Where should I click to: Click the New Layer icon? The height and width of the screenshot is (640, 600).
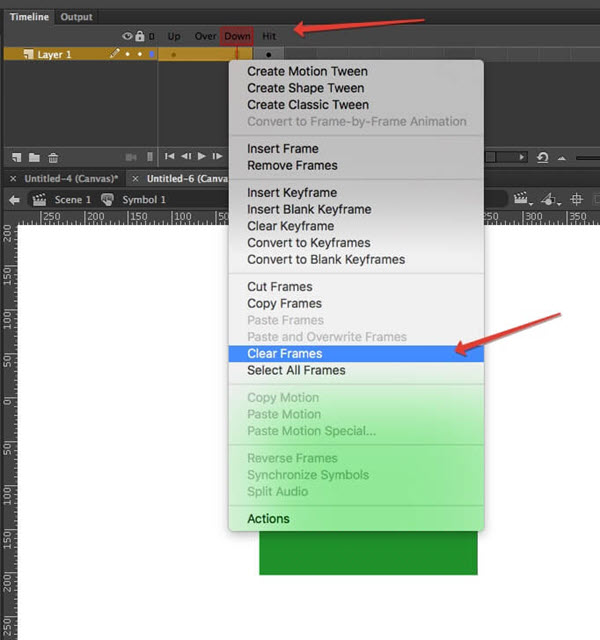[17, 157]
